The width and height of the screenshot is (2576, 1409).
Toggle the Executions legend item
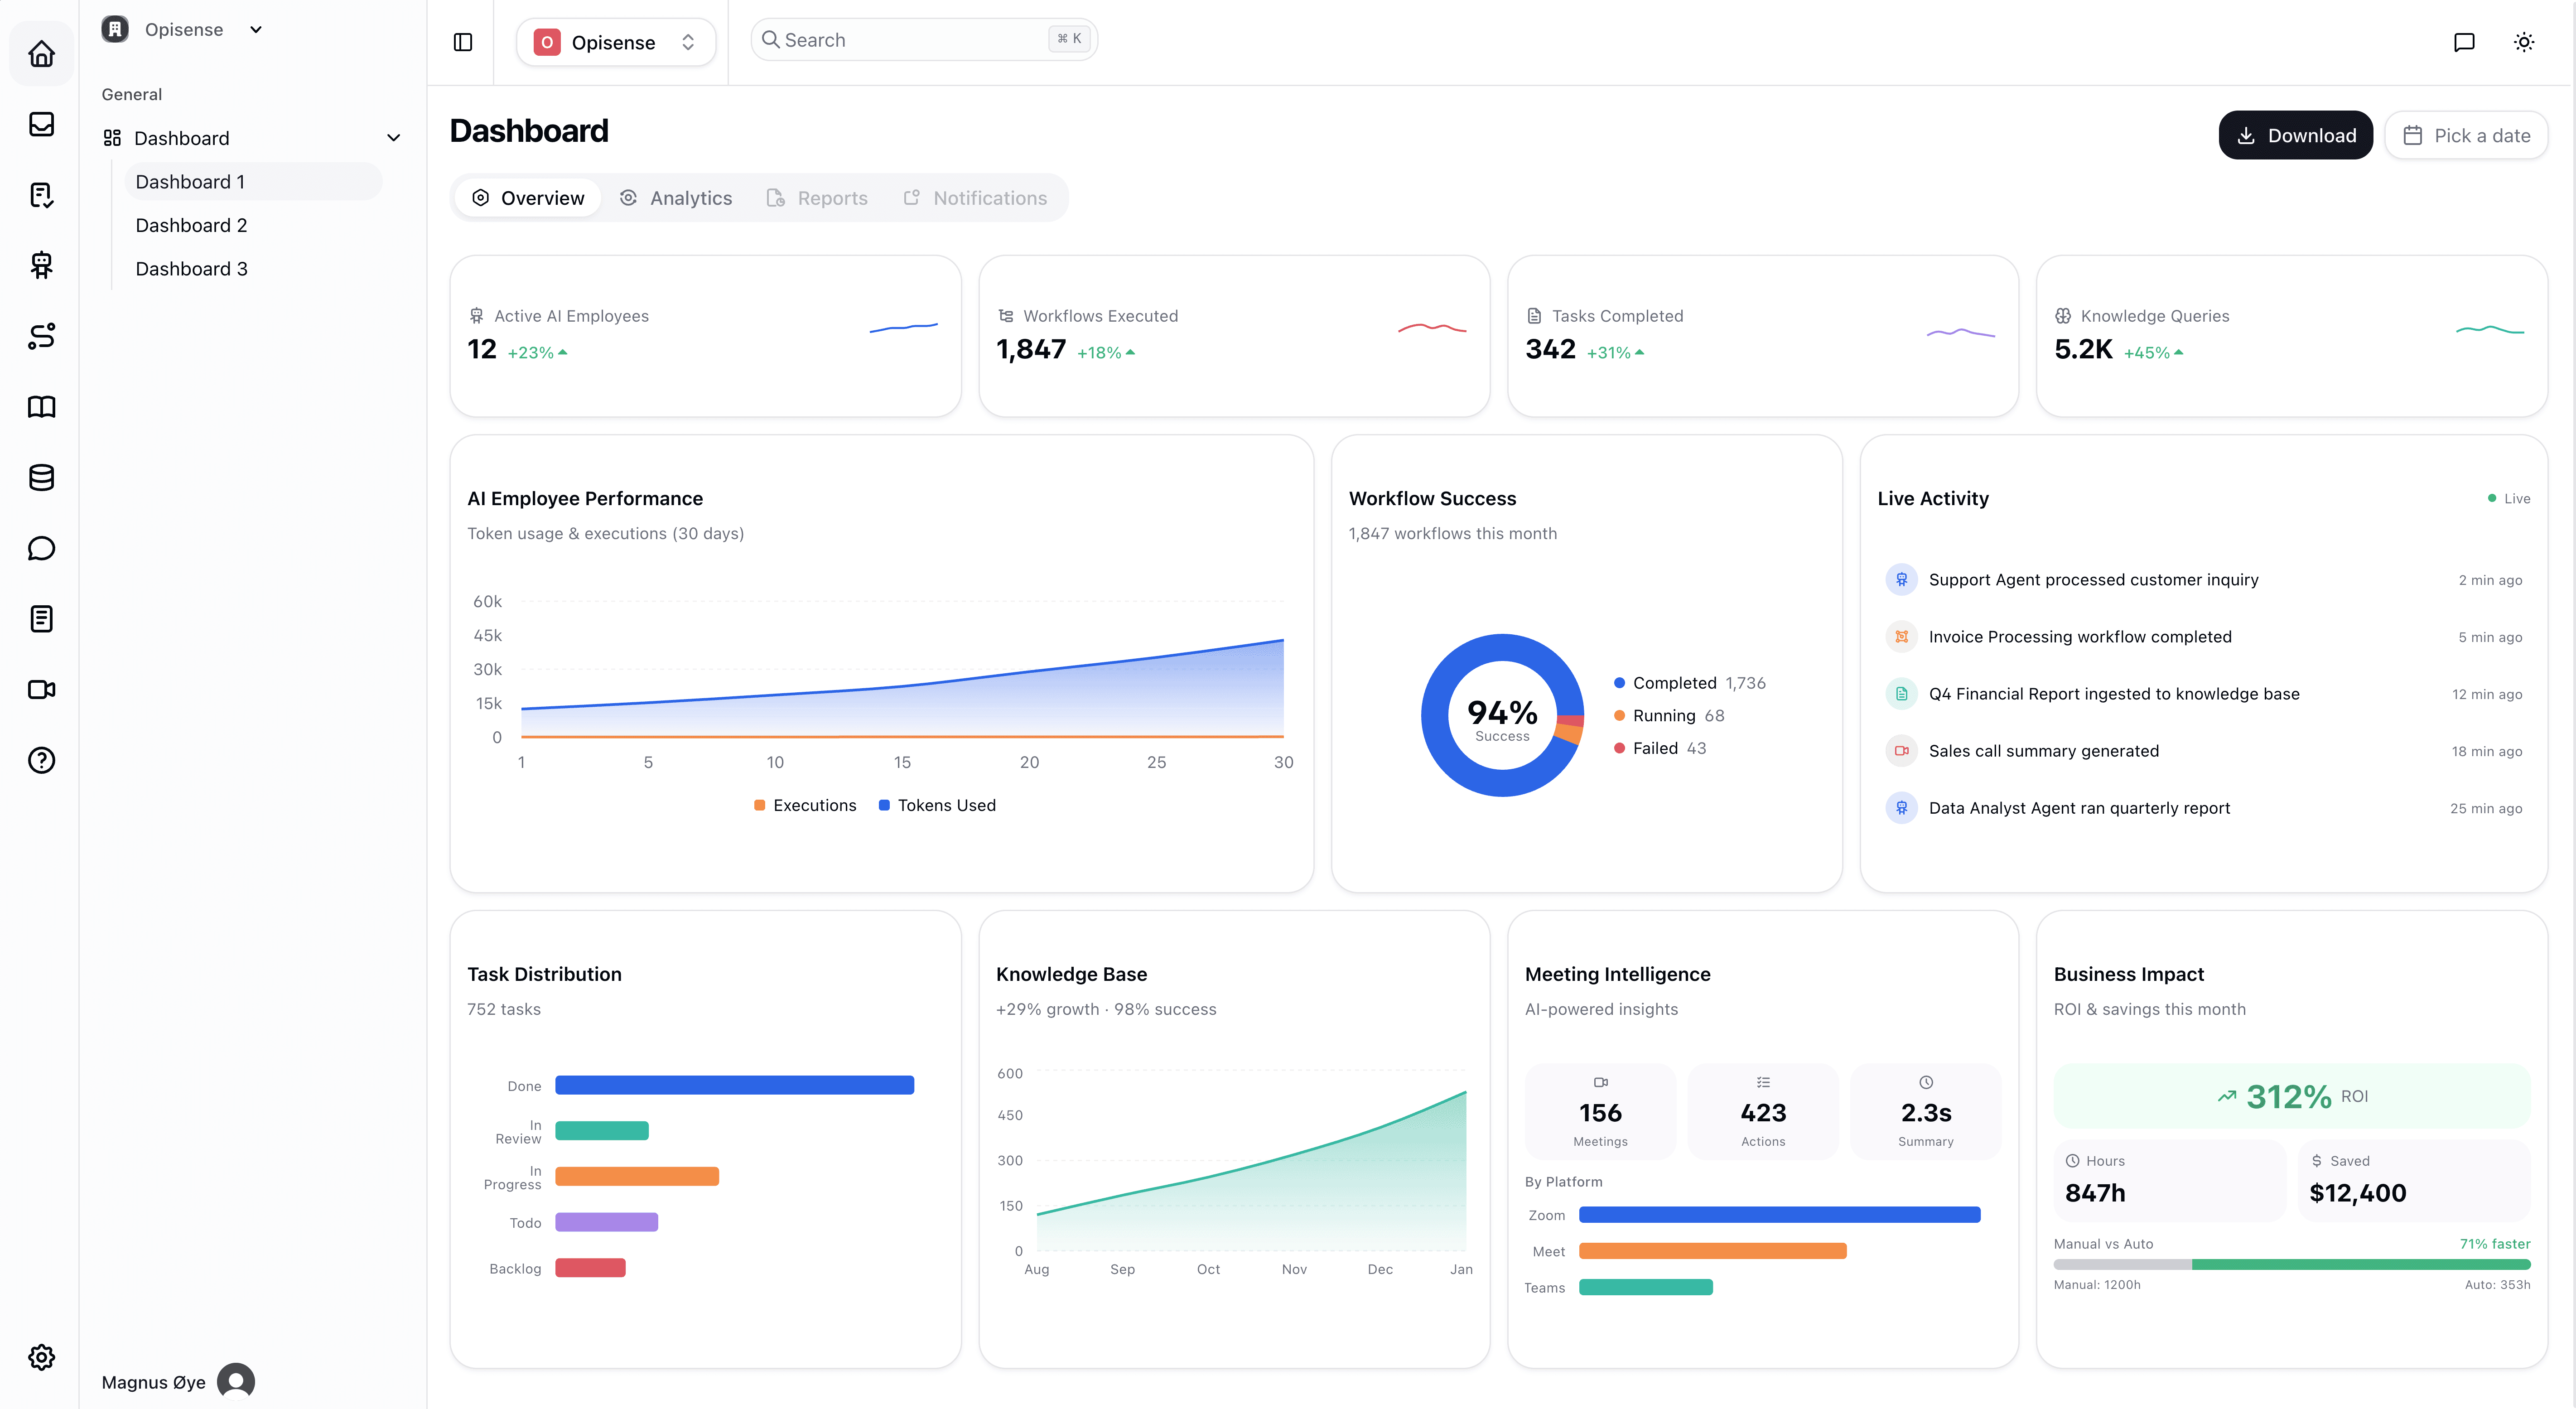(805, 805)
